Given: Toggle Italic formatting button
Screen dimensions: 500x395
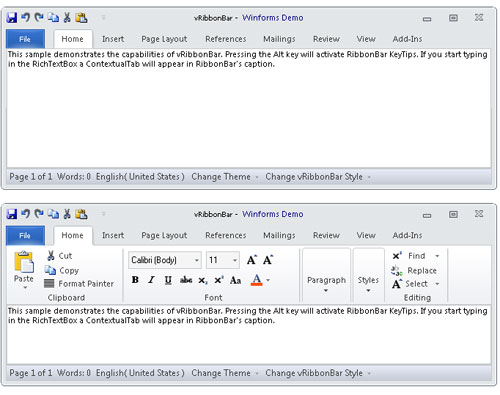Looking at the screenshot, I should pos(152,280).
